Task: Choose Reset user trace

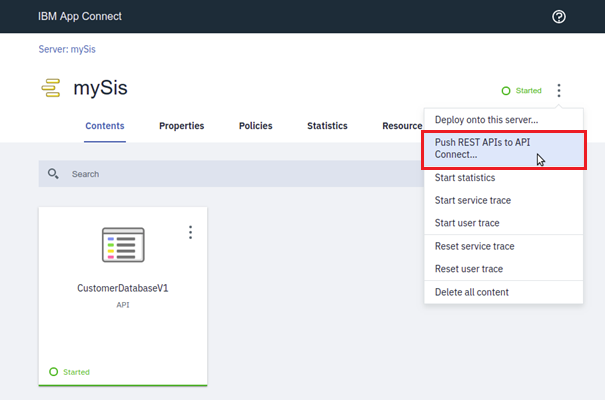Action: tap(504, 269)
